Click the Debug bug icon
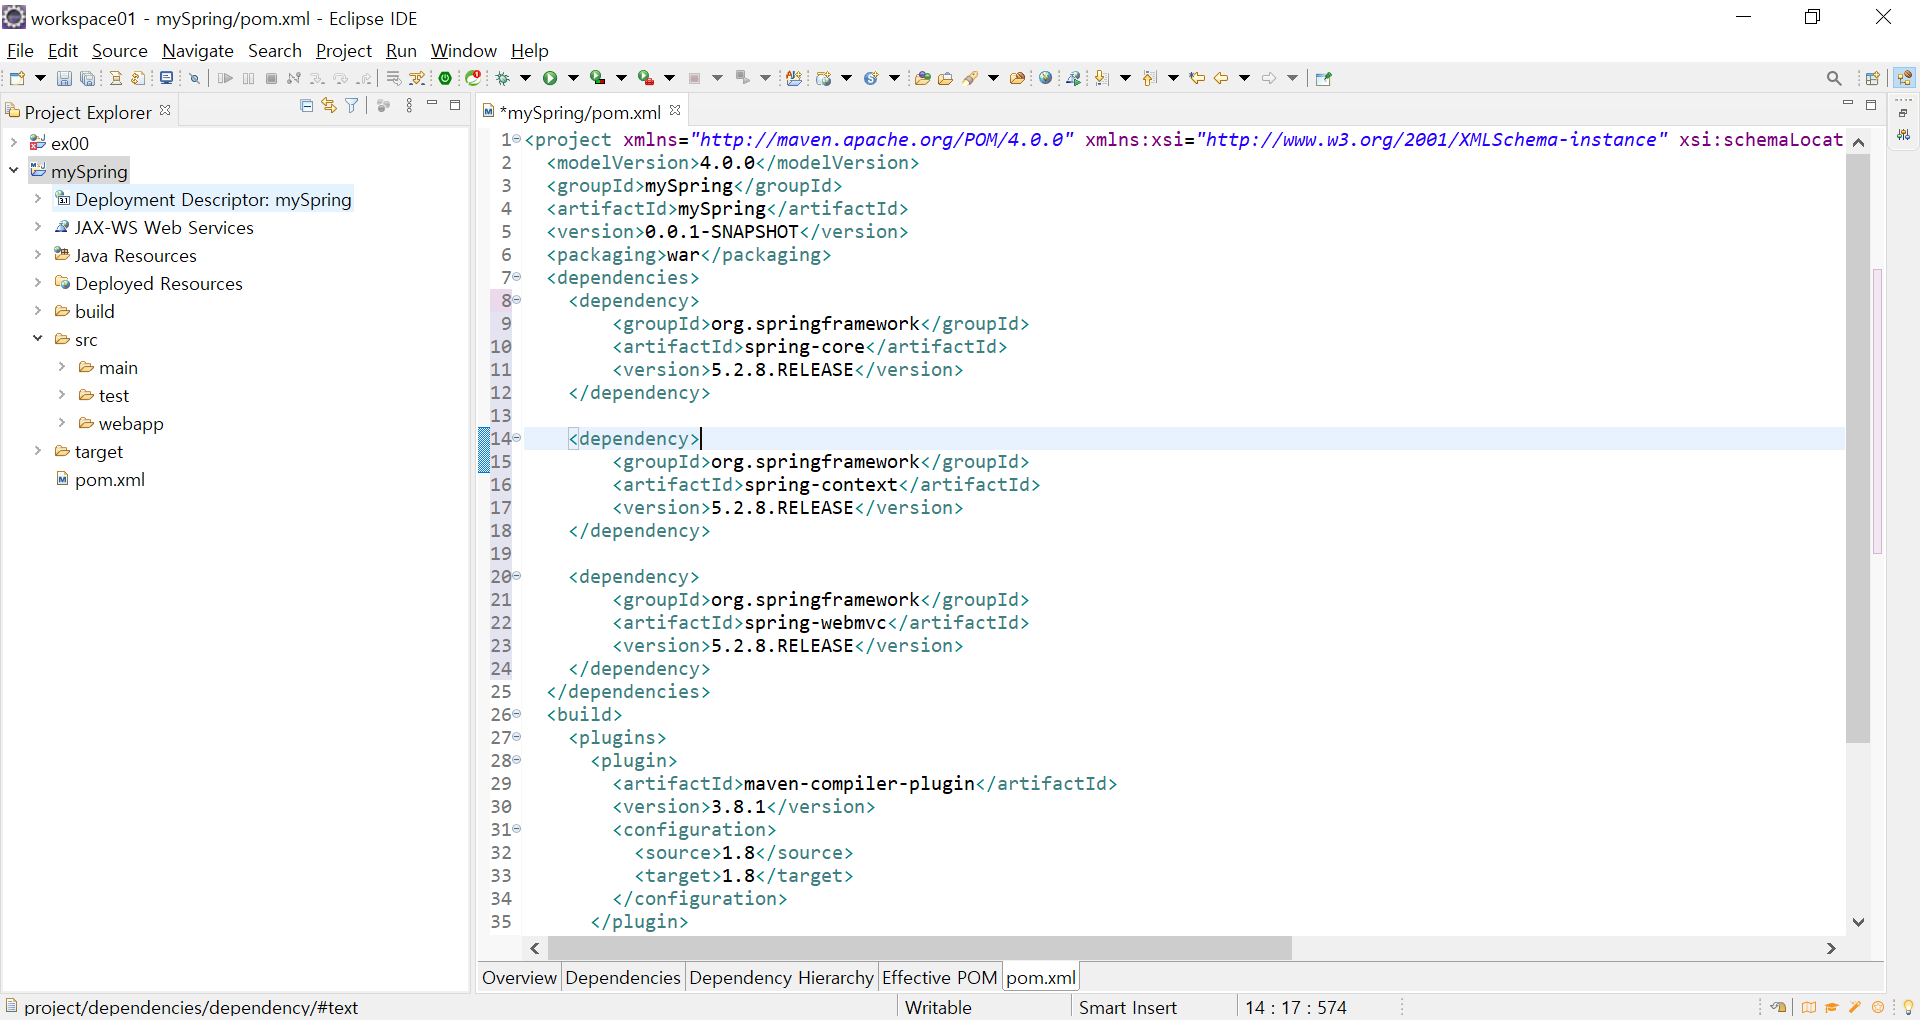This screenshot has width=1920, height=1020. pos(503,78)
